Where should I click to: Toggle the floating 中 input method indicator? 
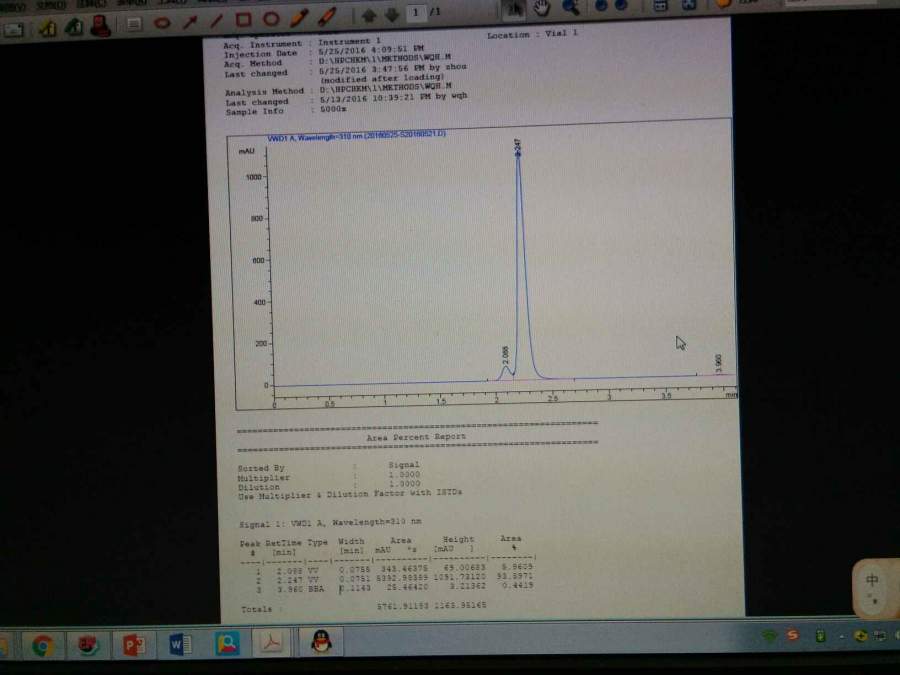point(871,580)
